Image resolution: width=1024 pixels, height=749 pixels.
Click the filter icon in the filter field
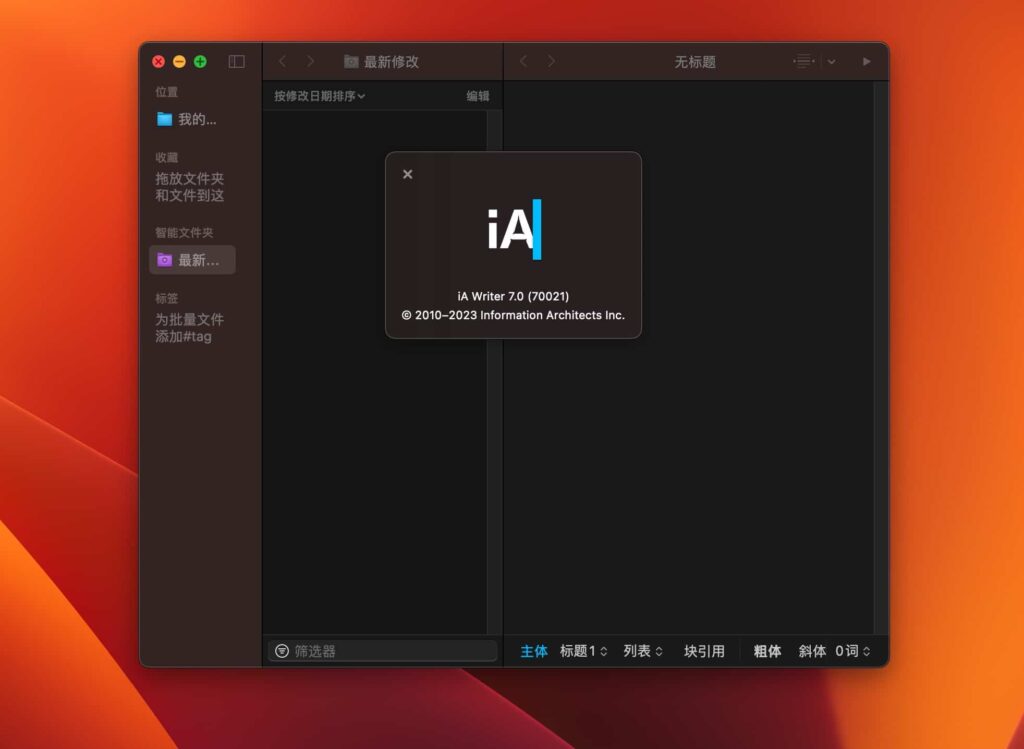pyautogui.click(x=283, y=651)
